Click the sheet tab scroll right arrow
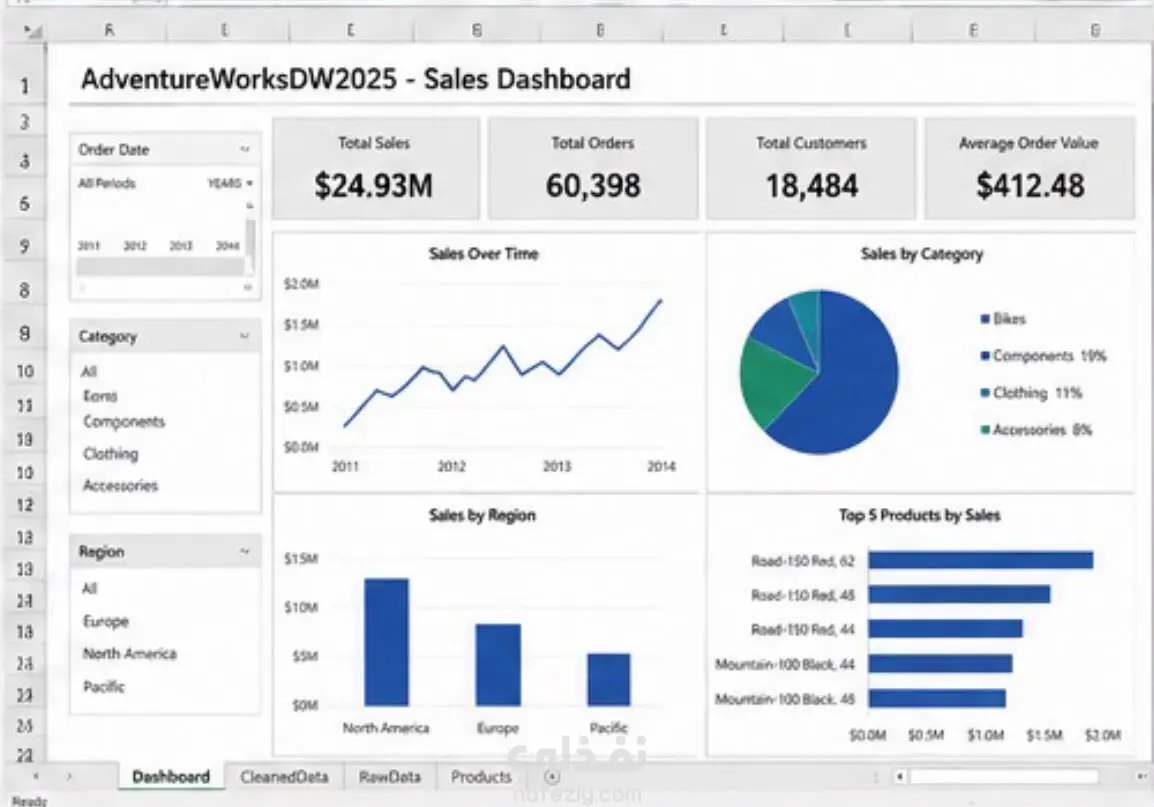 69,776
